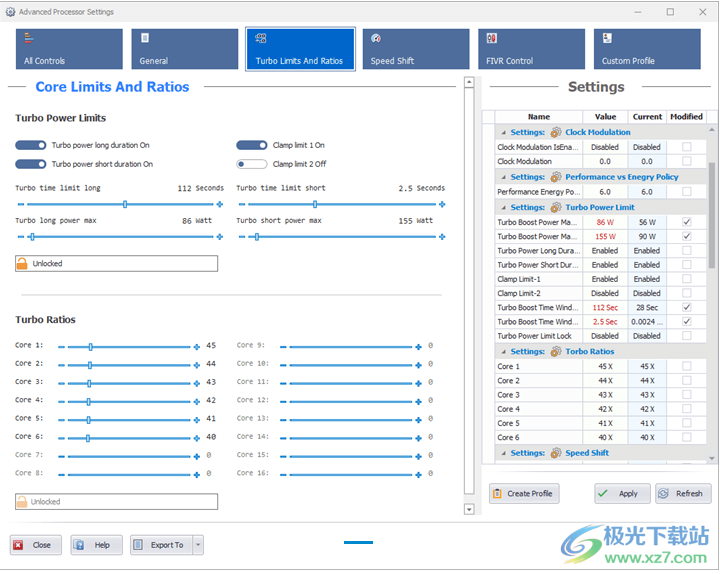Increase Turbo long power max with plus icon
The image size is (720, 574).
tap(219, 237)
